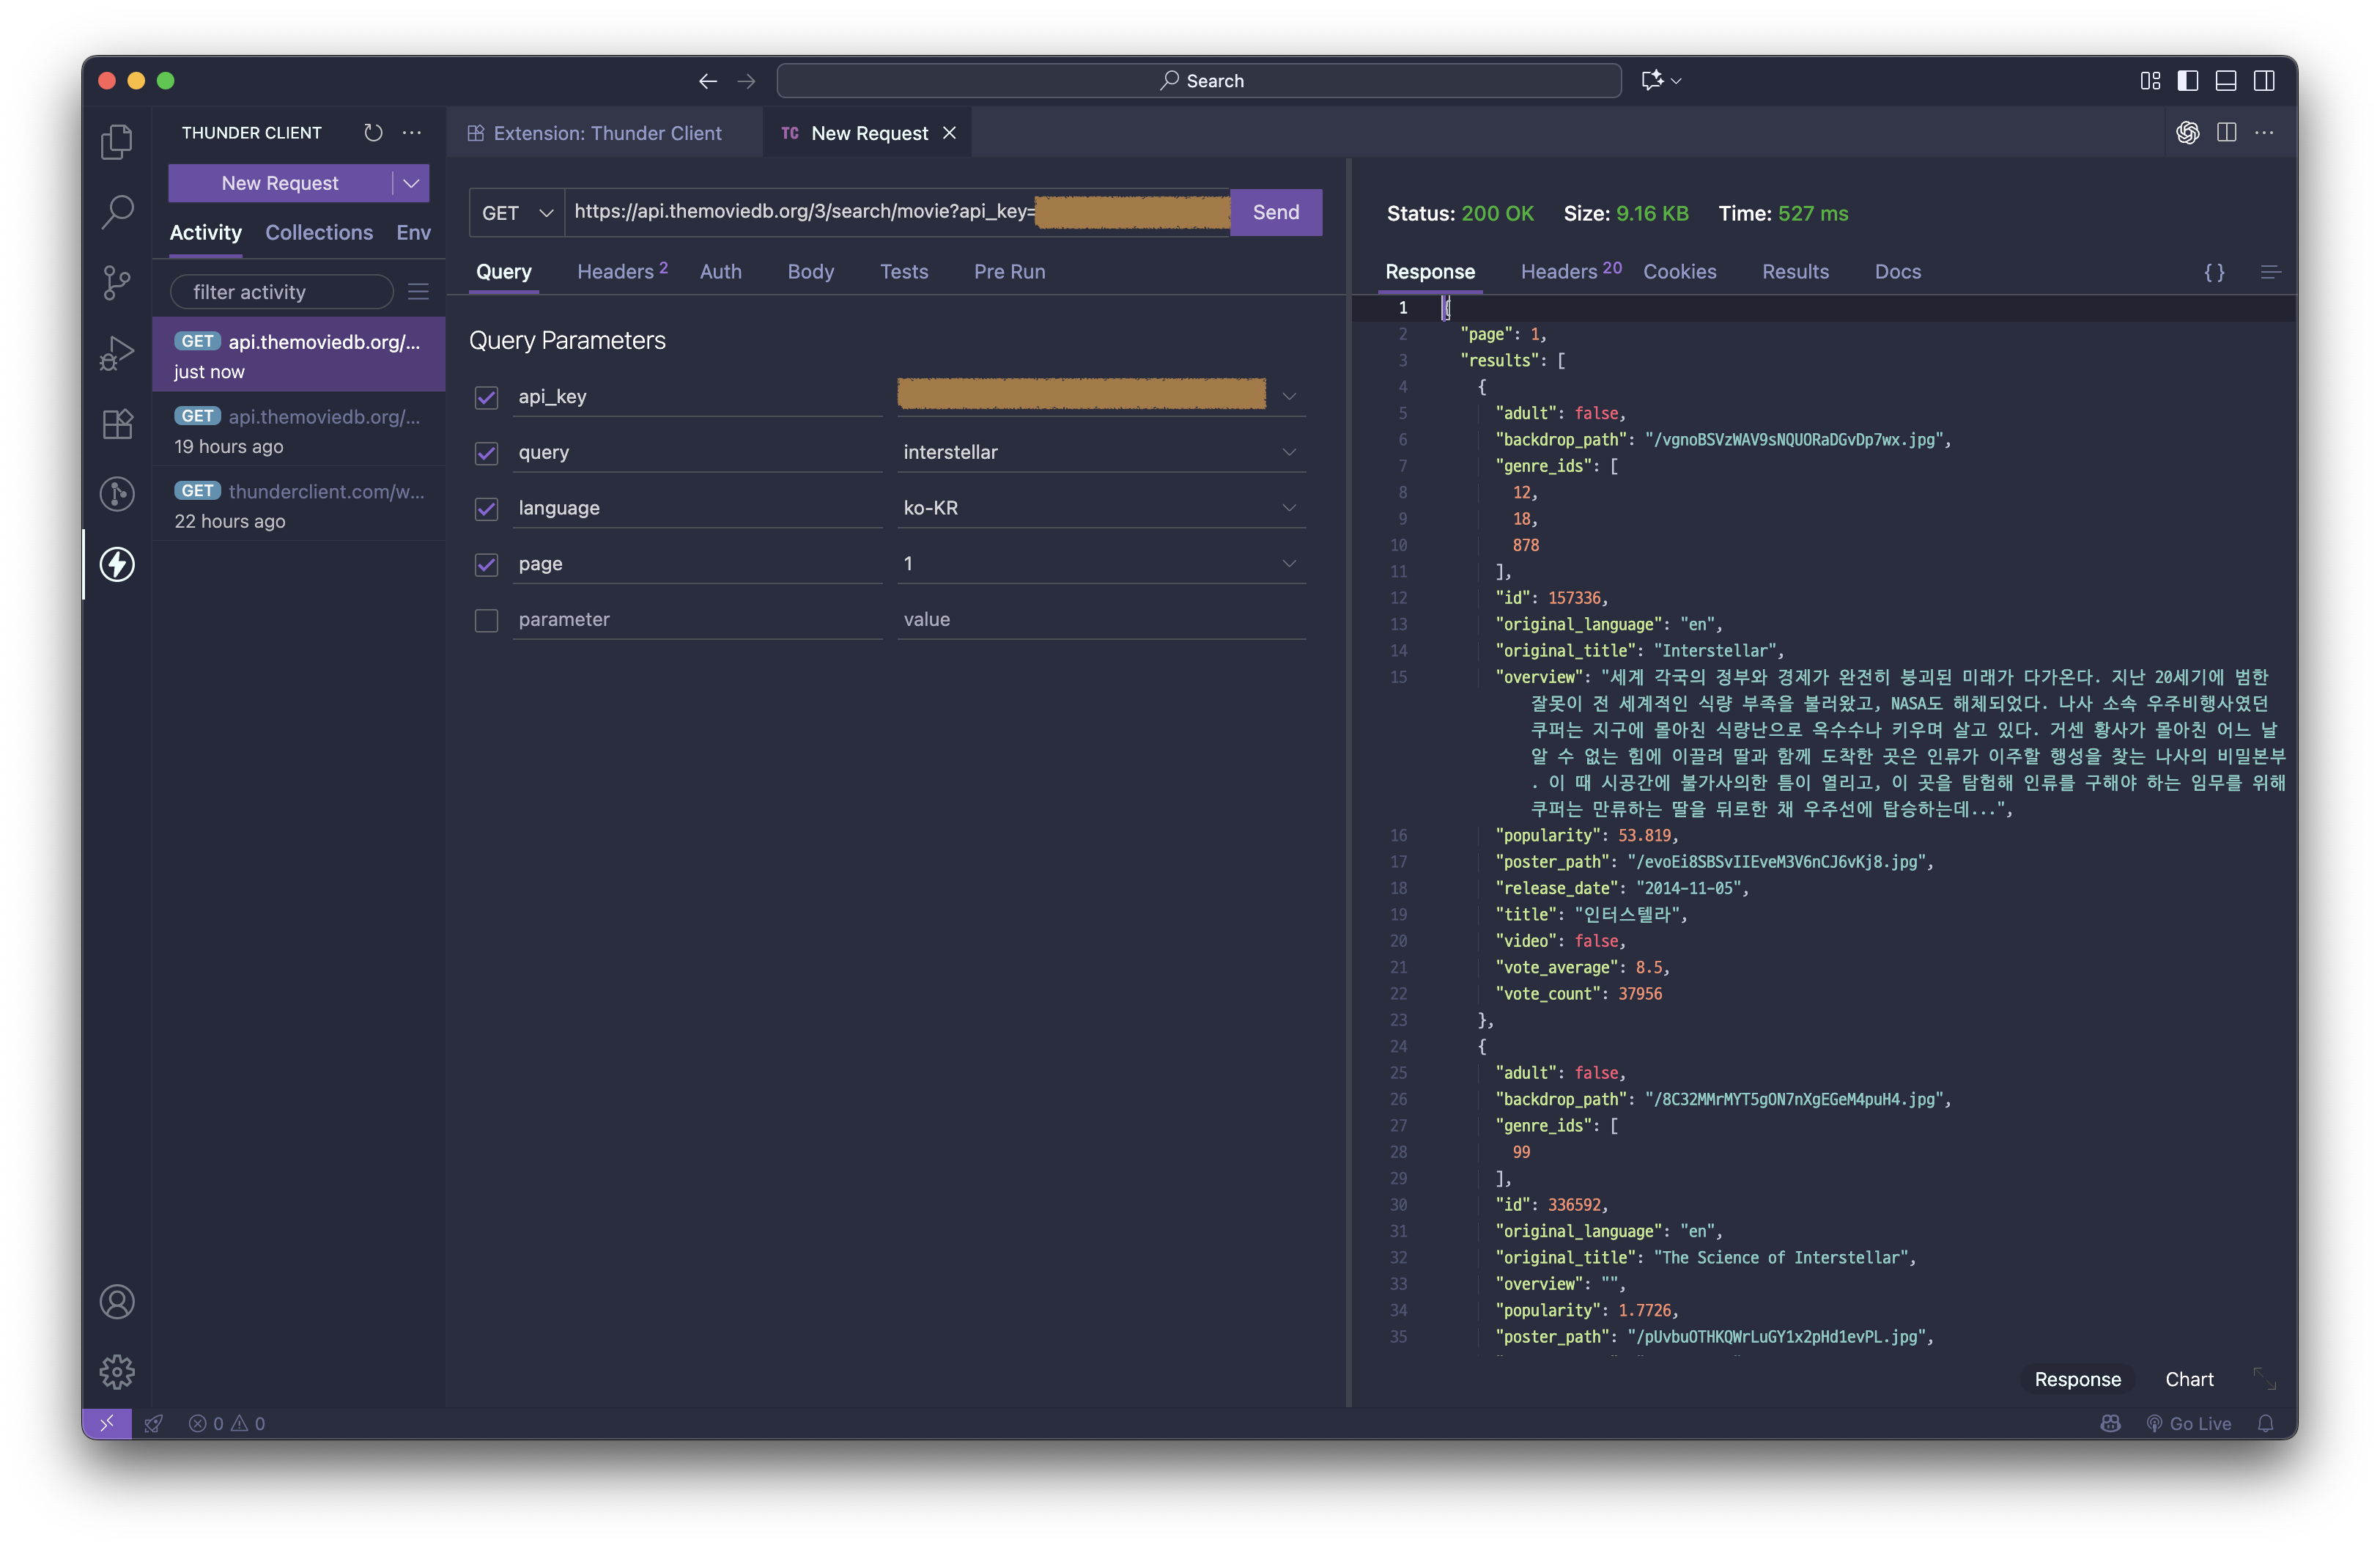Open the Manage gear icon
This screenshot has height=1548, width=2380.
[x=117, y=1371]
